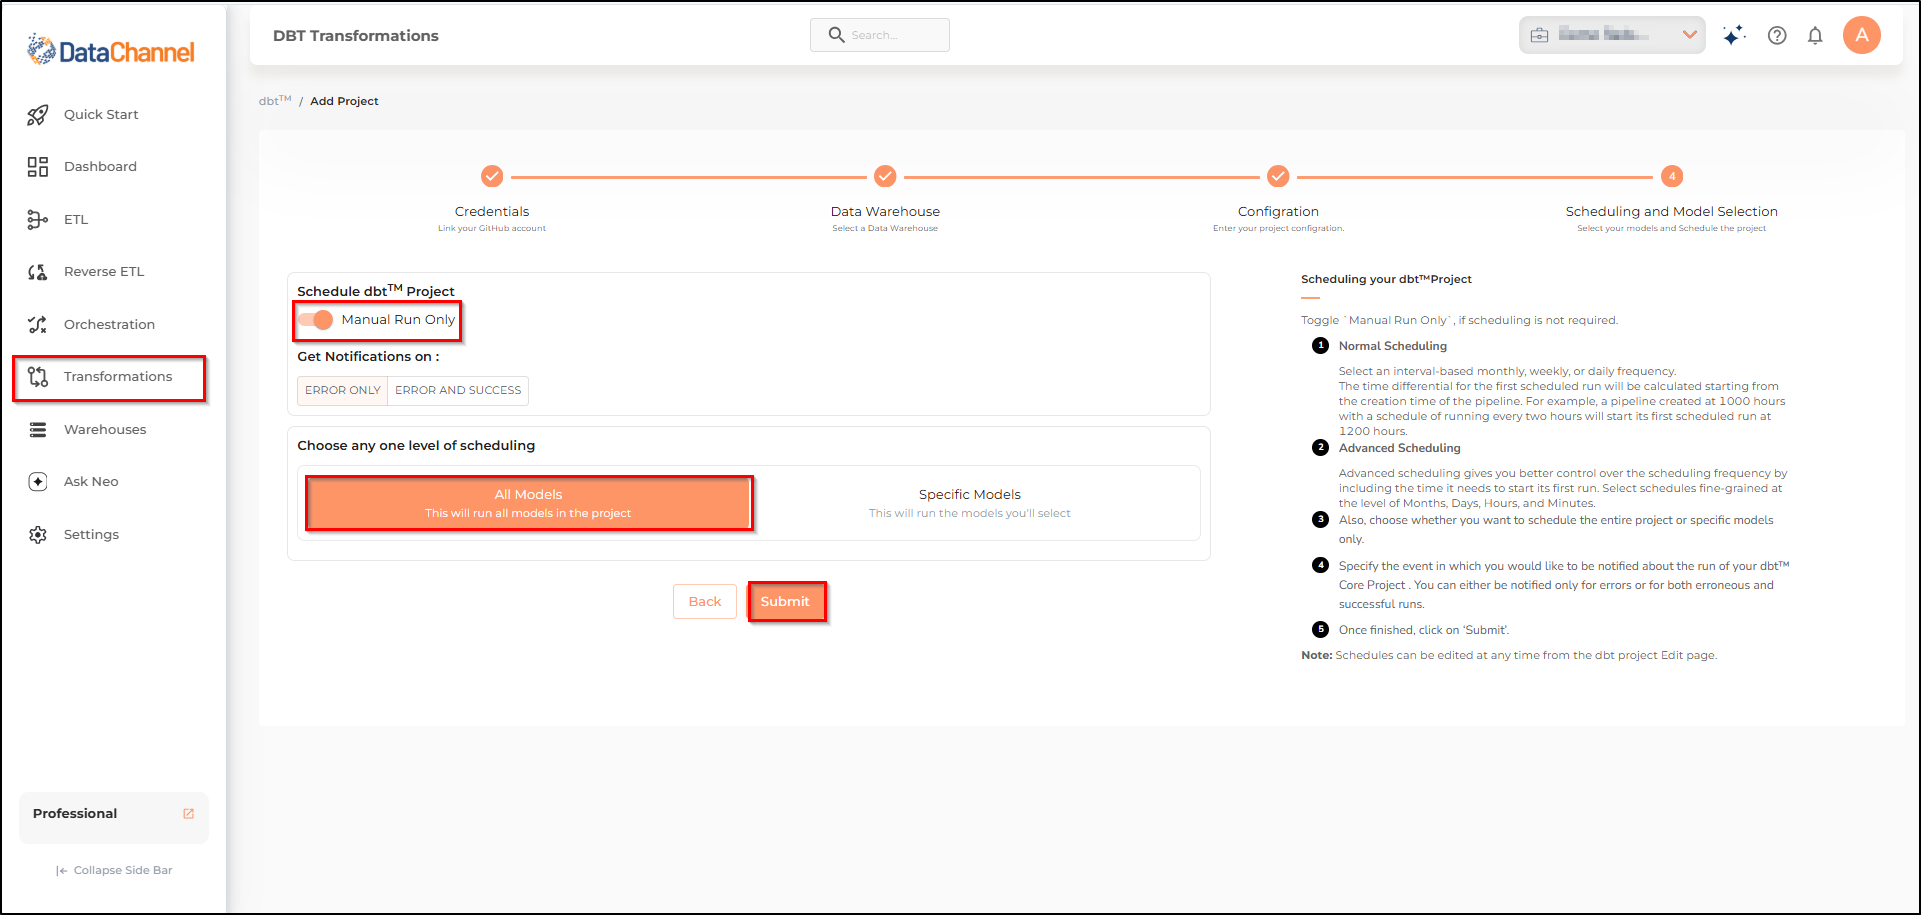Image resolution: width=1921 pixels, height=915 pixels.
Task: Click the Ask Neo sparkle icon
Action: click(38, 482)
